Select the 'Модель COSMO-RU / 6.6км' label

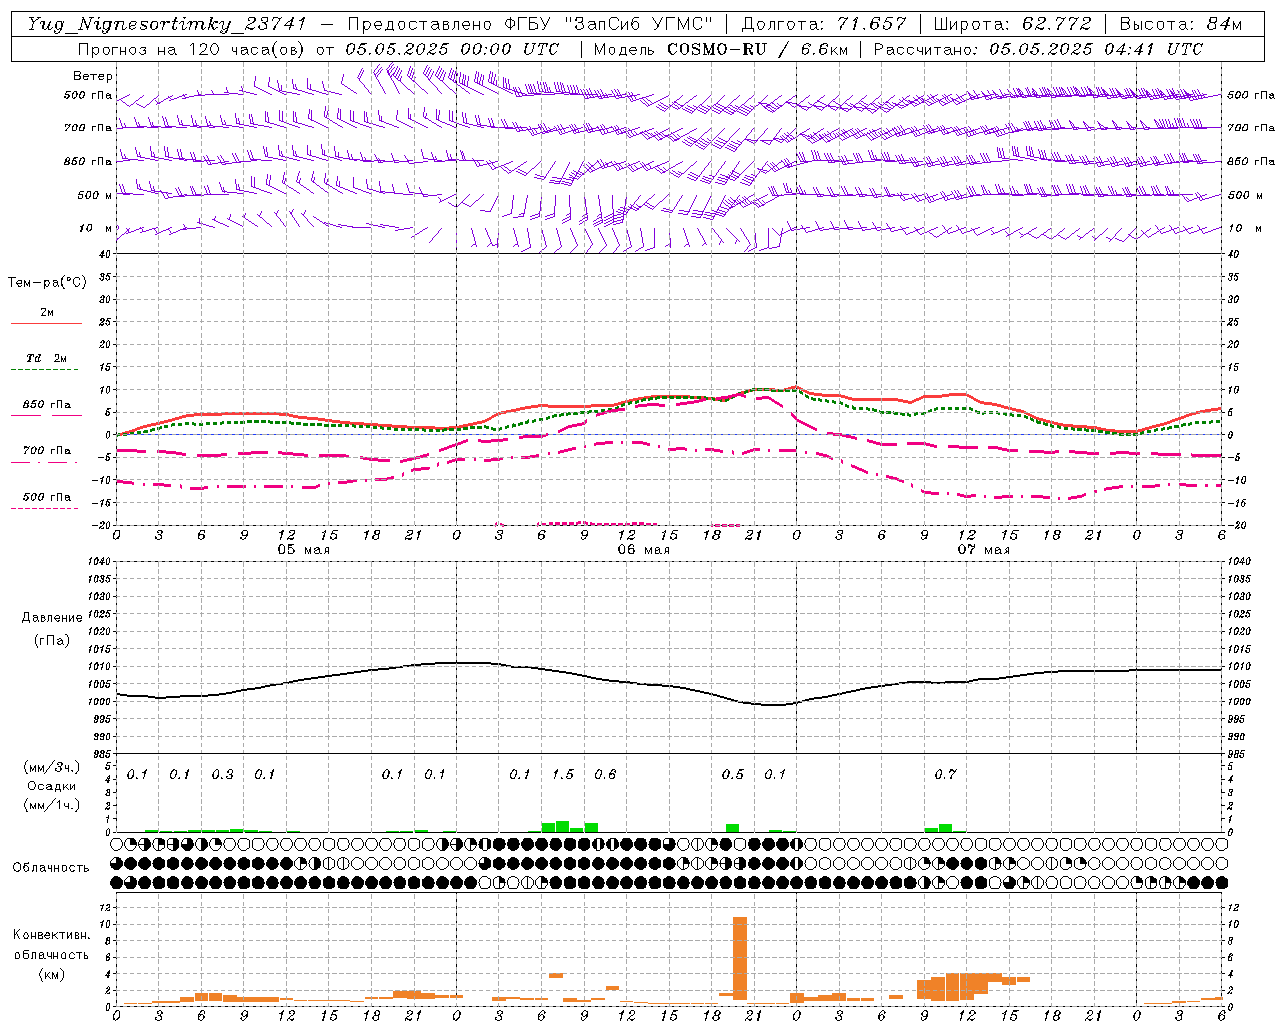[x=721, y=49]
